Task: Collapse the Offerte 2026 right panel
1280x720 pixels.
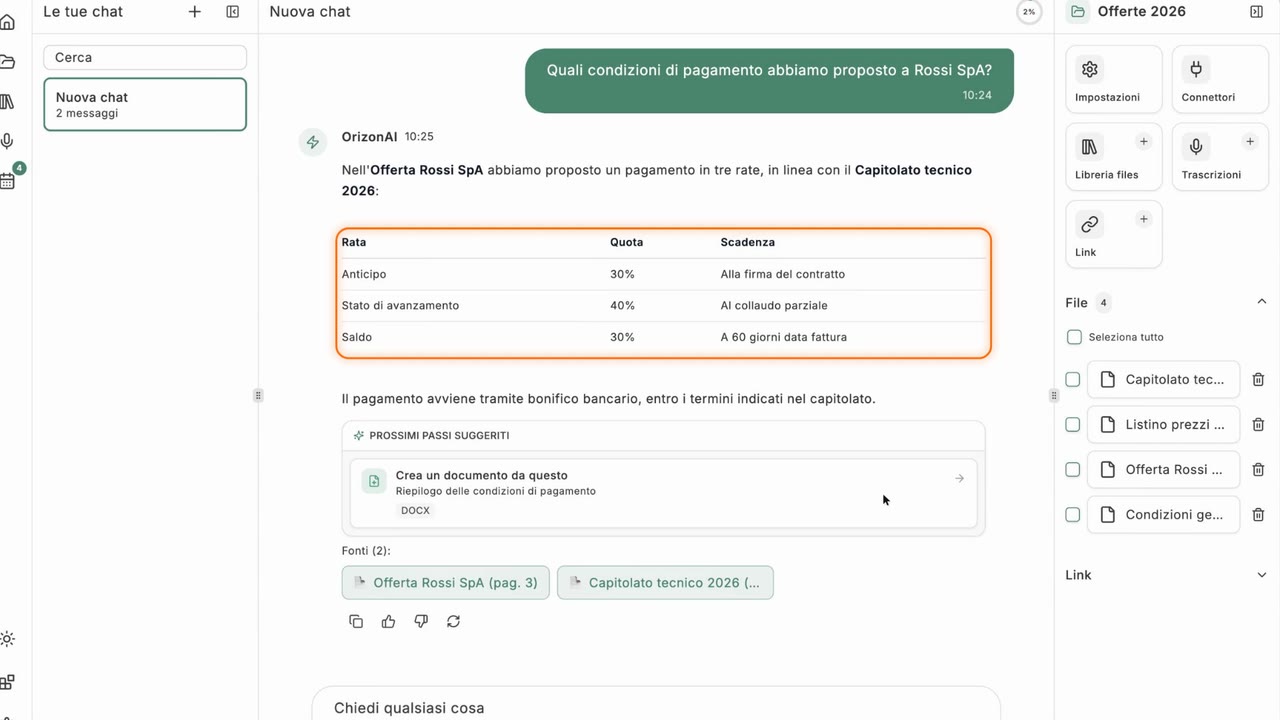Action: click(1256, 12)
